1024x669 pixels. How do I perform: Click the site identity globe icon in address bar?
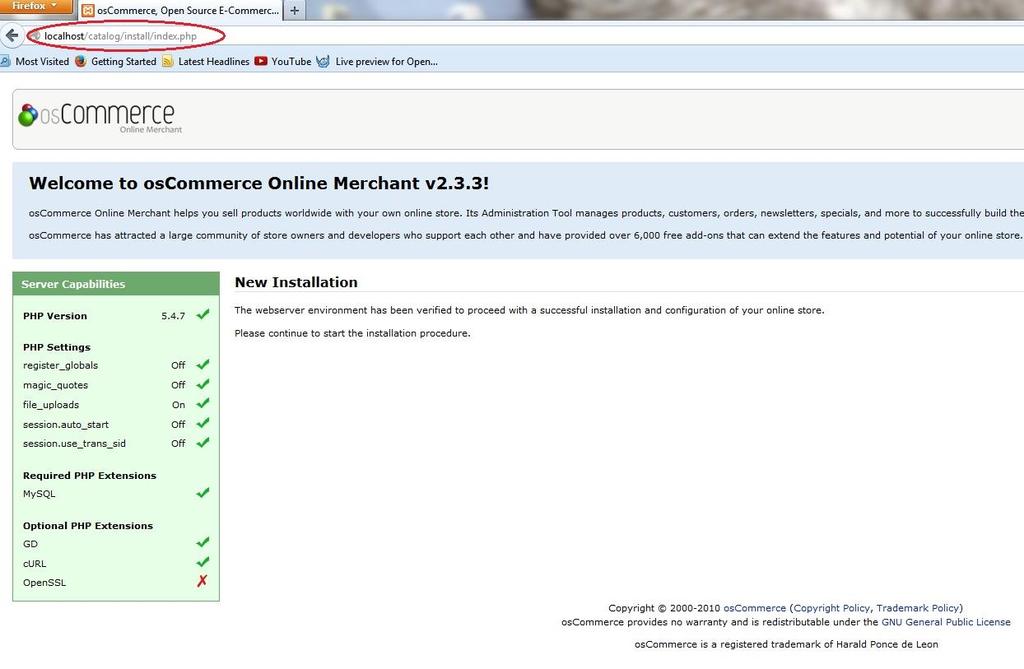tap(35, 36)
